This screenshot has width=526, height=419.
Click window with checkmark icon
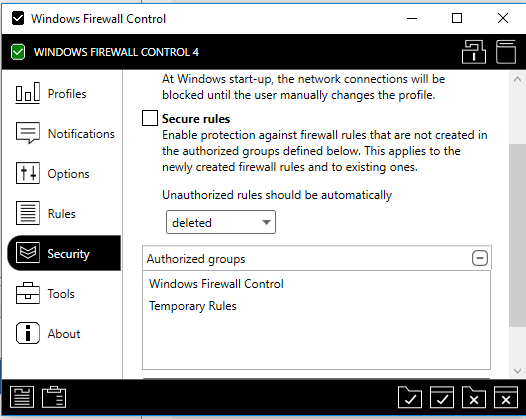pyautogui.click(x=442, y=397)
